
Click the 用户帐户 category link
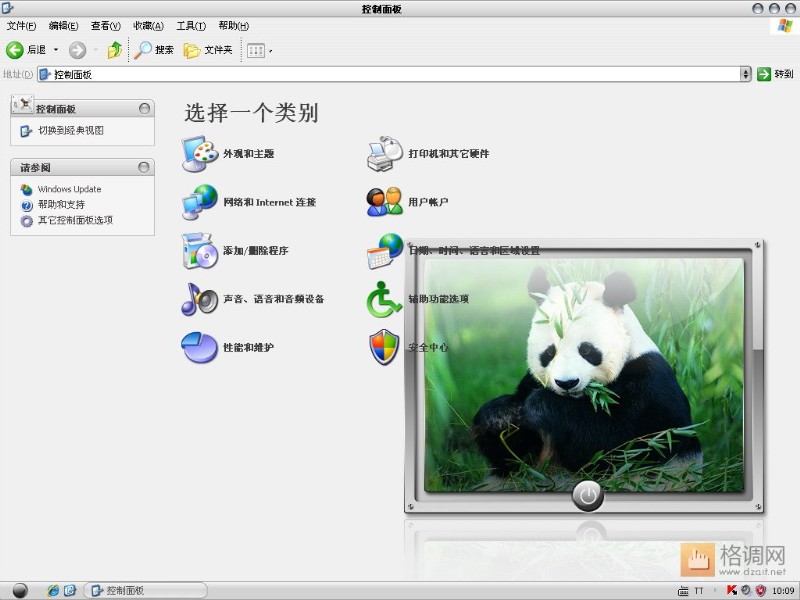pyautogui.click(x=428, y=202)
